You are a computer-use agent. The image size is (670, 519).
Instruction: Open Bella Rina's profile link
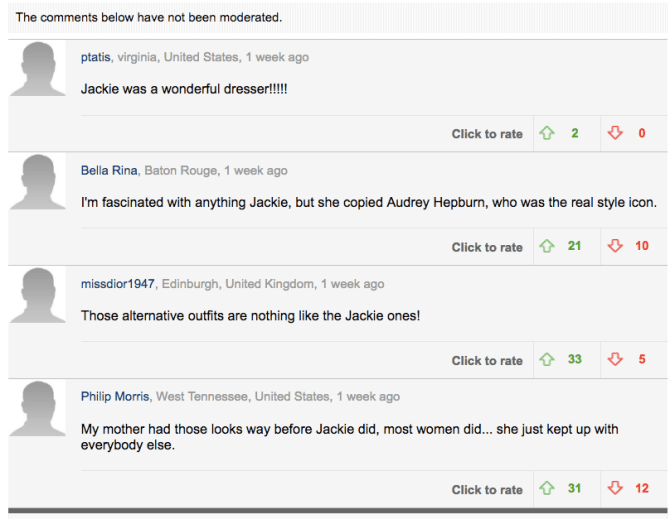pos(109,171)
